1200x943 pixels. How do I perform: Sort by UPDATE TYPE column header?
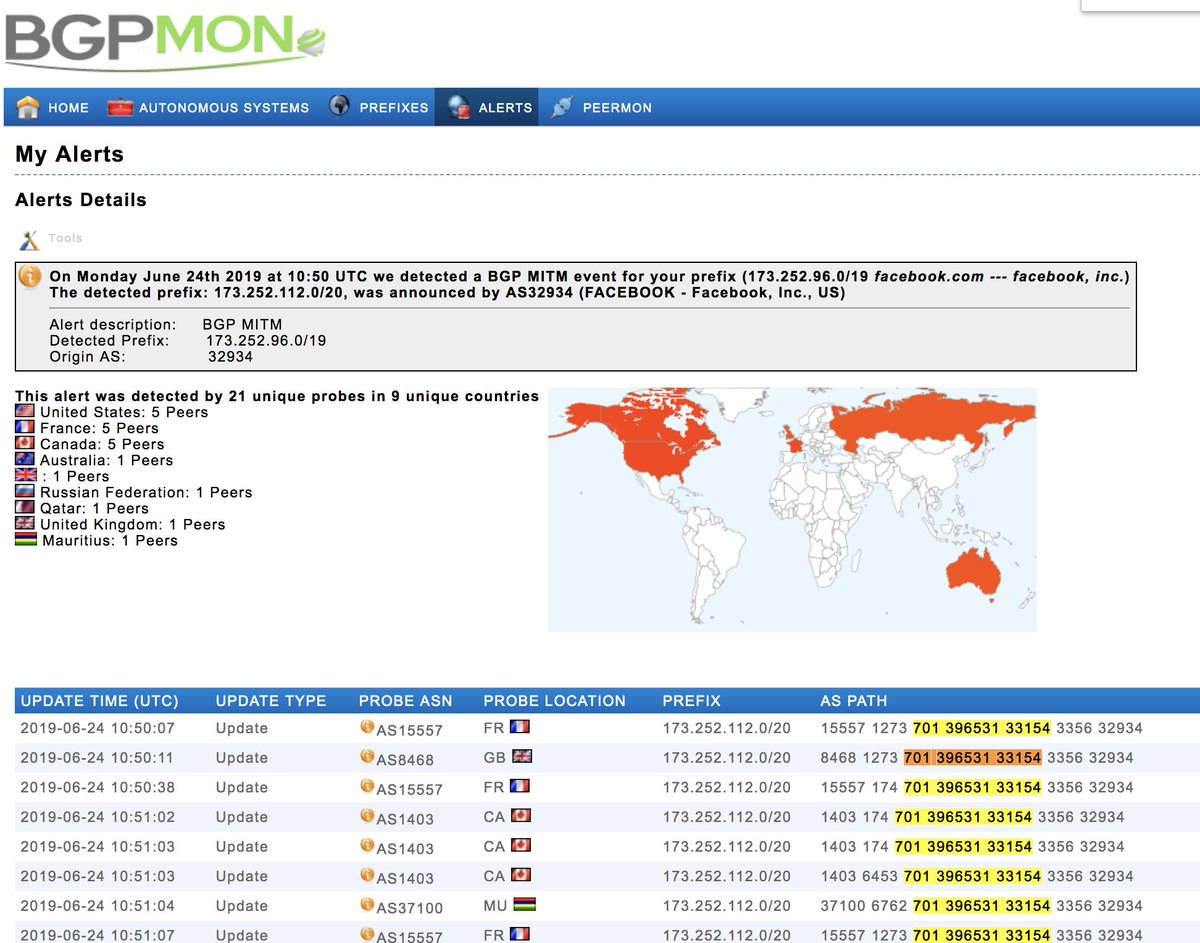pos(271,701)
